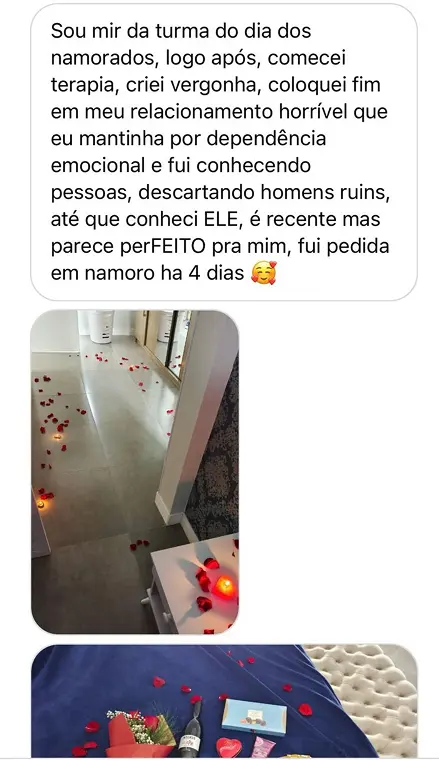
Task: Click the small floor candle near the wall
Action: pos(41,504)
